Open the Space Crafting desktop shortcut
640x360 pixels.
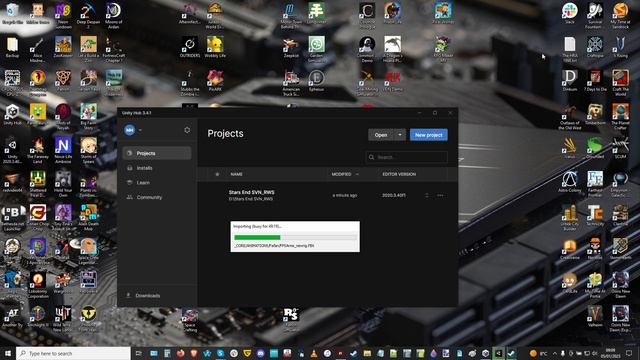(190, 320)
